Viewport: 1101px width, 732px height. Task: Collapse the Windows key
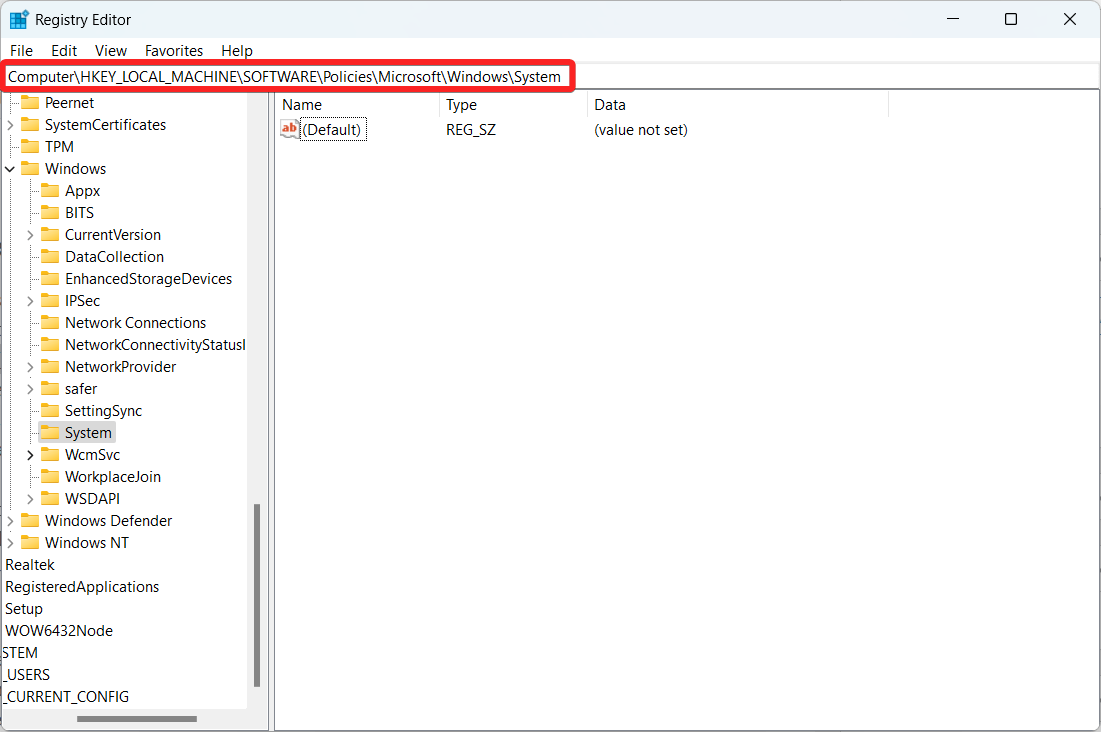(10, 168)
